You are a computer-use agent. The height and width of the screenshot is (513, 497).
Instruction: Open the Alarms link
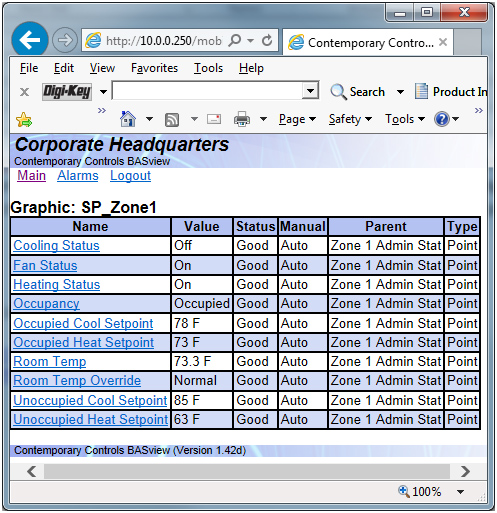pyautogui.click(x=78, y=176)
